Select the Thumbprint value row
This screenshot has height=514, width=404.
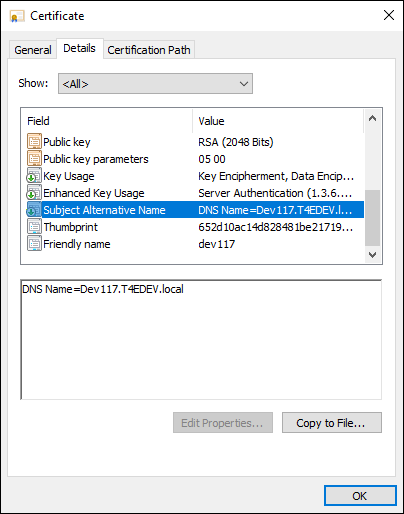pos(195,227)
